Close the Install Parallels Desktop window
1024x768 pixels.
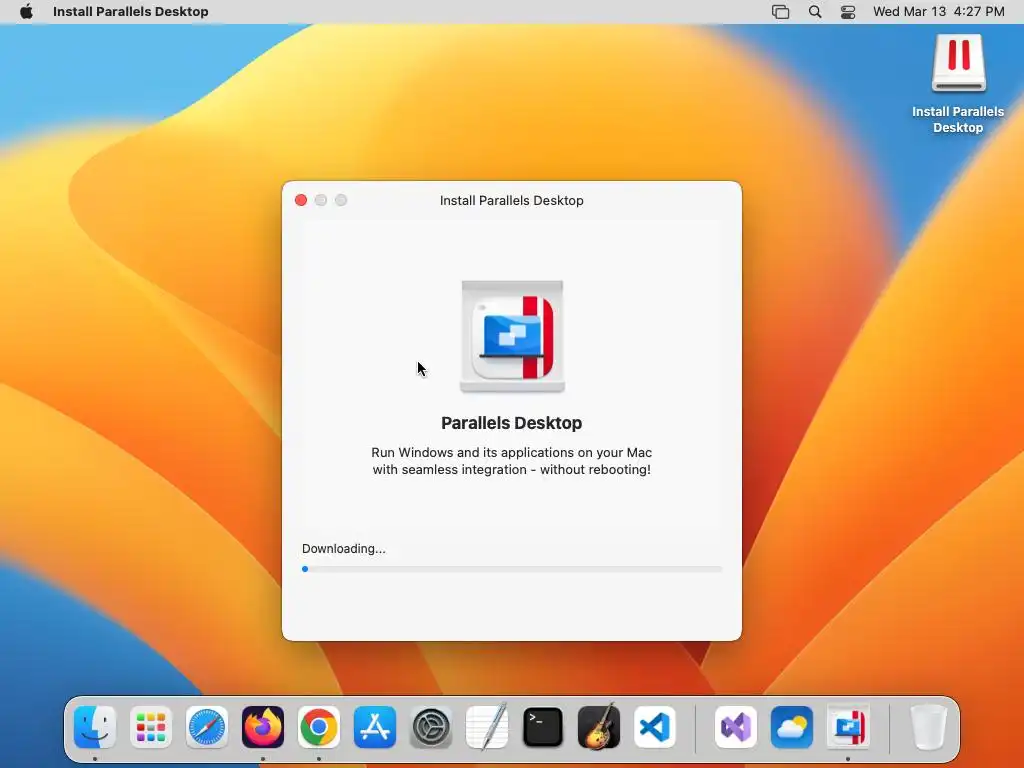(301, 200)
